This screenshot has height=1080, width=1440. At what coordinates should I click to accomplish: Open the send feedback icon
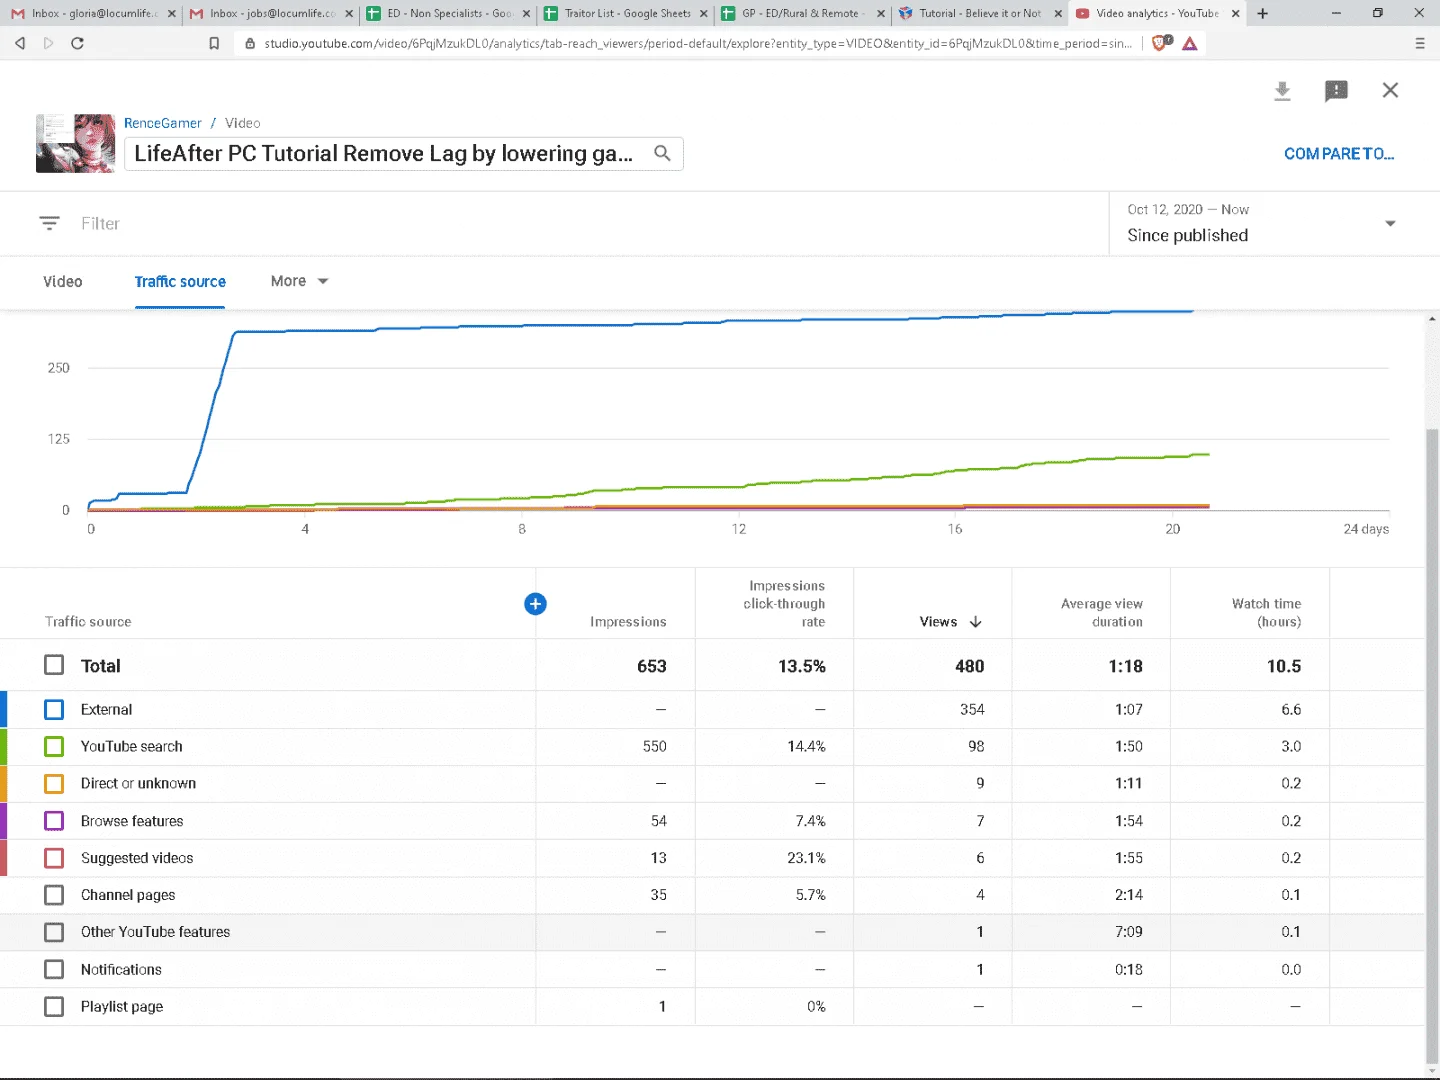[1336, 91]
